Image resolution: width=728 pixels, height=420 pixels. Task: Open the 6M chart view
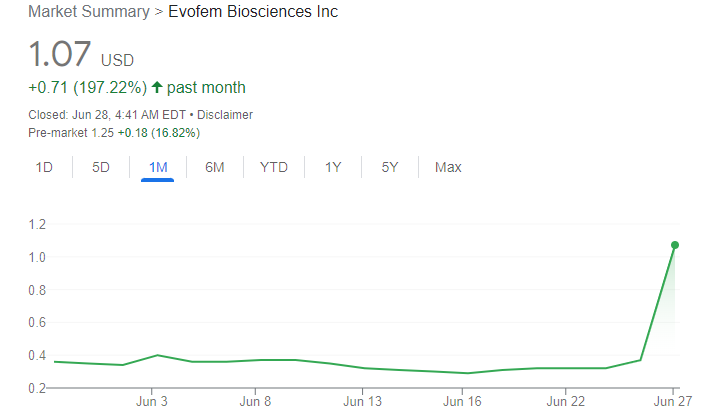pyautogui.click(x=215, y=167)
